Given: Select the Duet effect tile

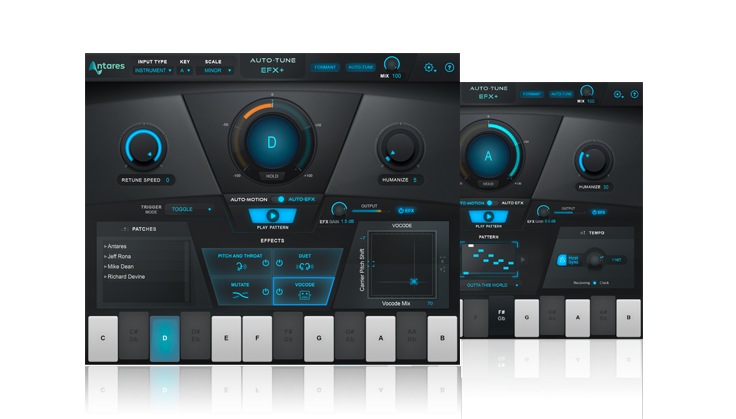Looking at the screenshot, I should pos(307,263).
